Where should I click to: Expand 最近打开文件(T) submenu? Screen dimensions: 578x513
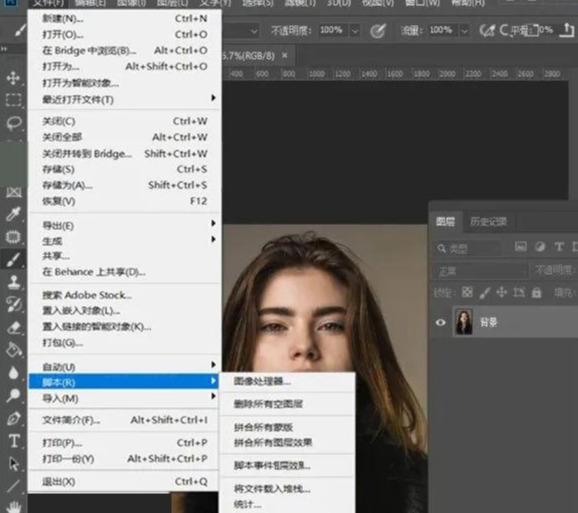click(125, 99)
